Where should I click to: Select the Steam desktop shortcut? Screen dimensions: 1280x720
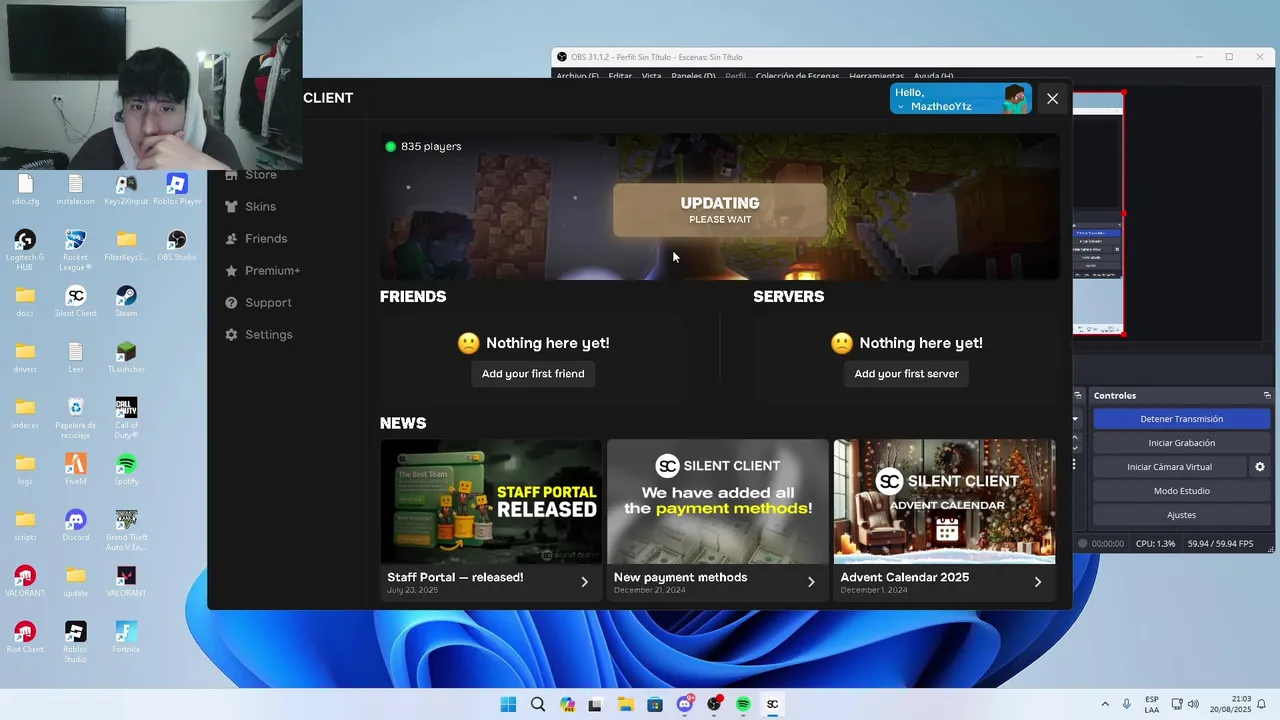click(x=126, y=302)
